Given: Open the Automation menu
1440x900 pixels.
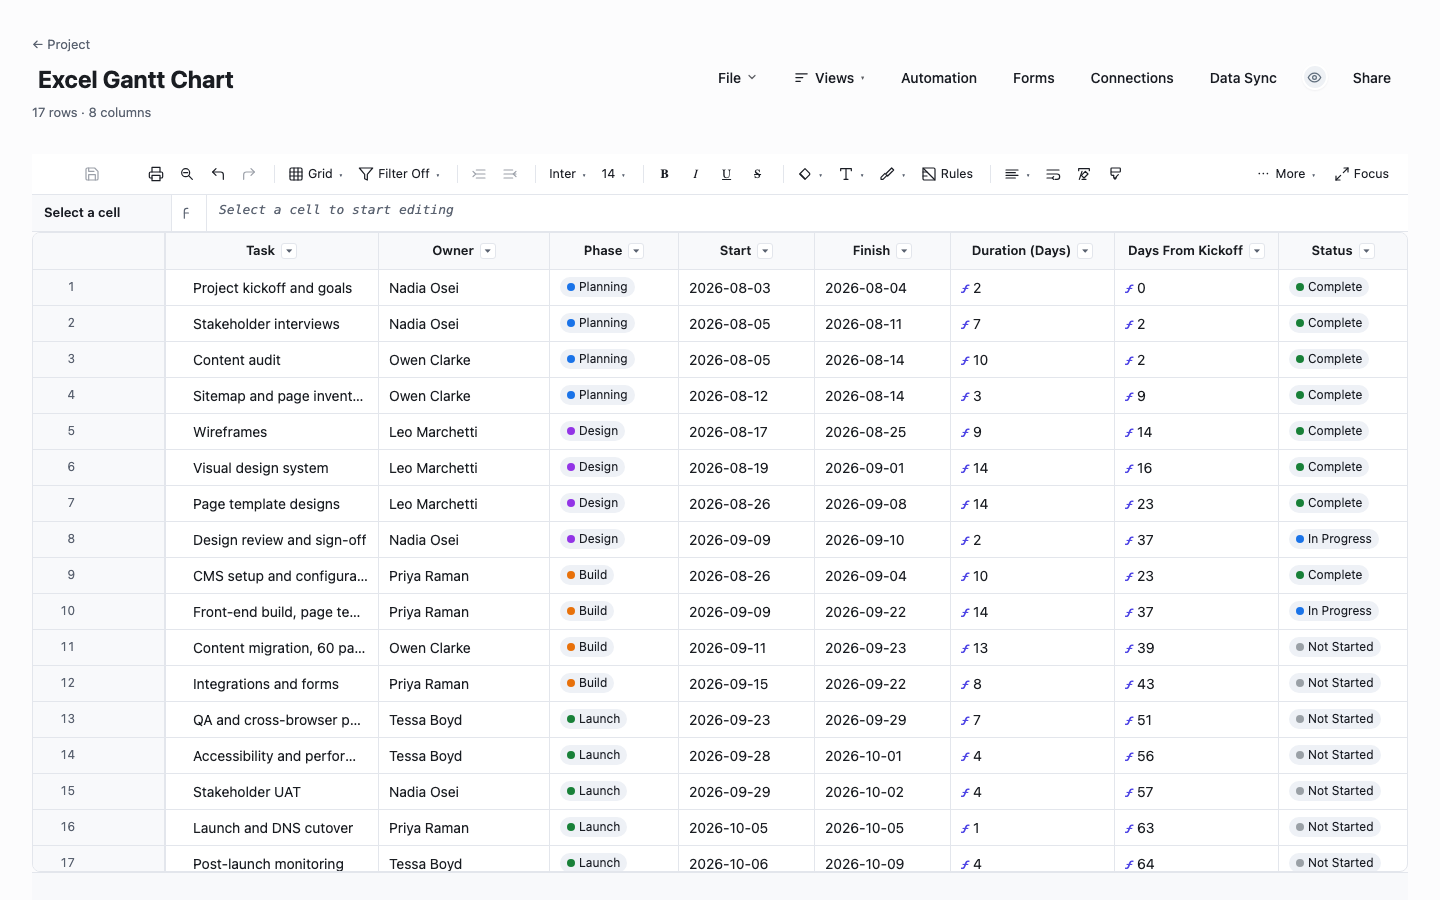Looking at the screenshot, I should (939, 78).
